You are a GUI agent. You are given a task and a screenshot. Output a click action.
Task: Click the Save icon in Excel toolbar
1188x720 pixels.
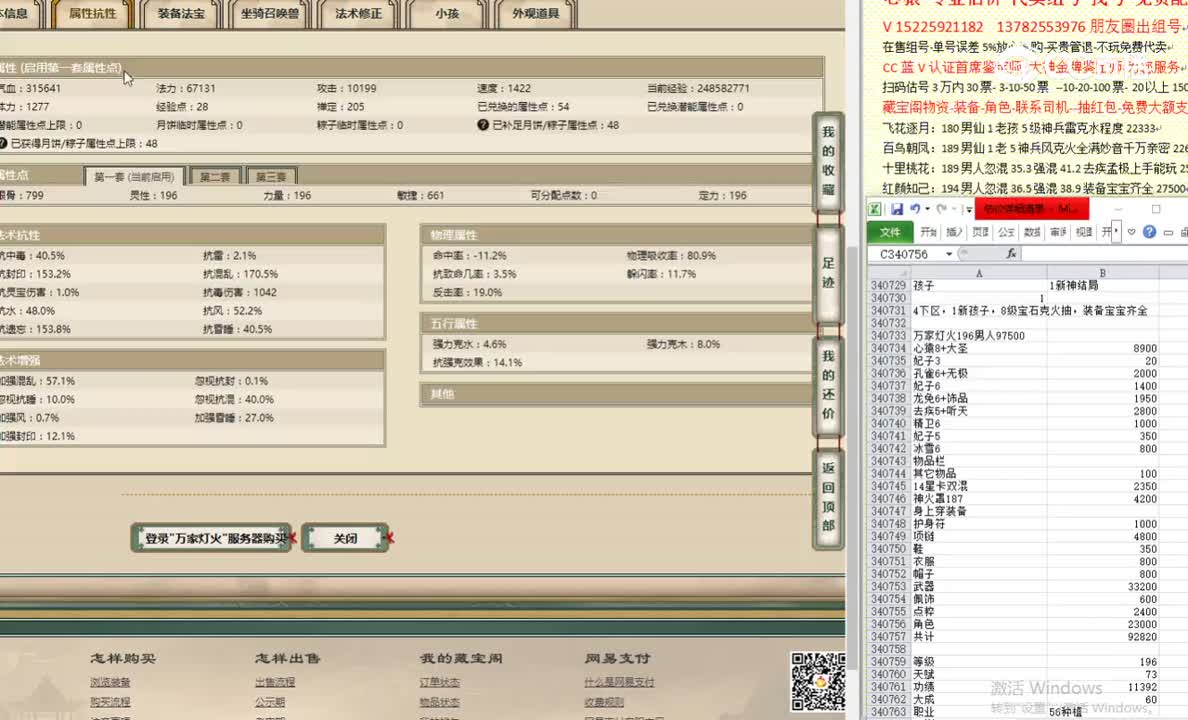tap(897, 209)
